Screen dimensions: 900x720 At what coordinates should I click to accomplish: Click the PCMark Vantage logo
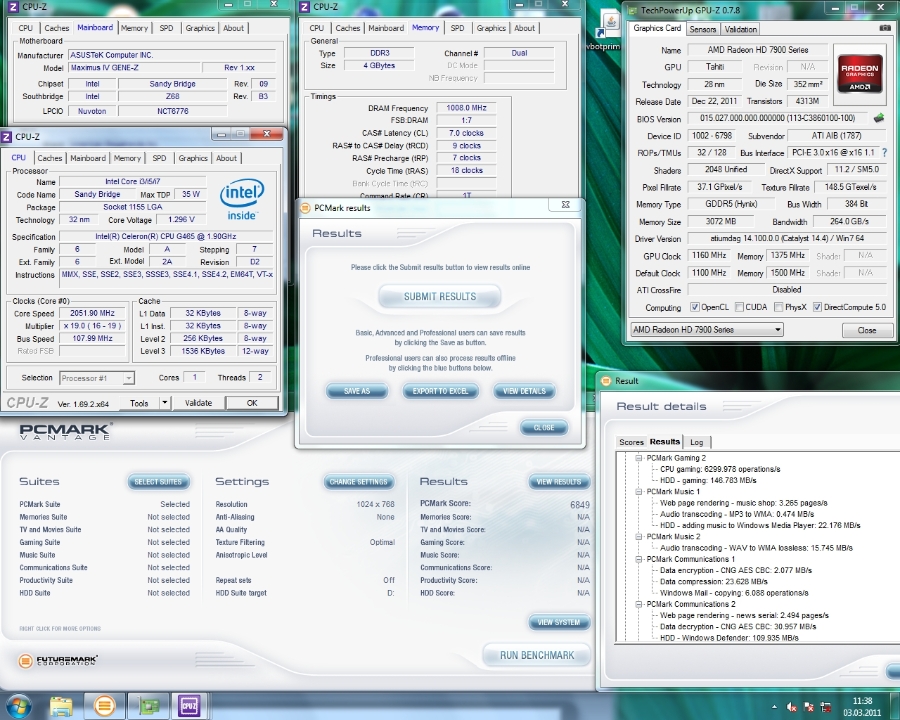click(x=65, y=431)
